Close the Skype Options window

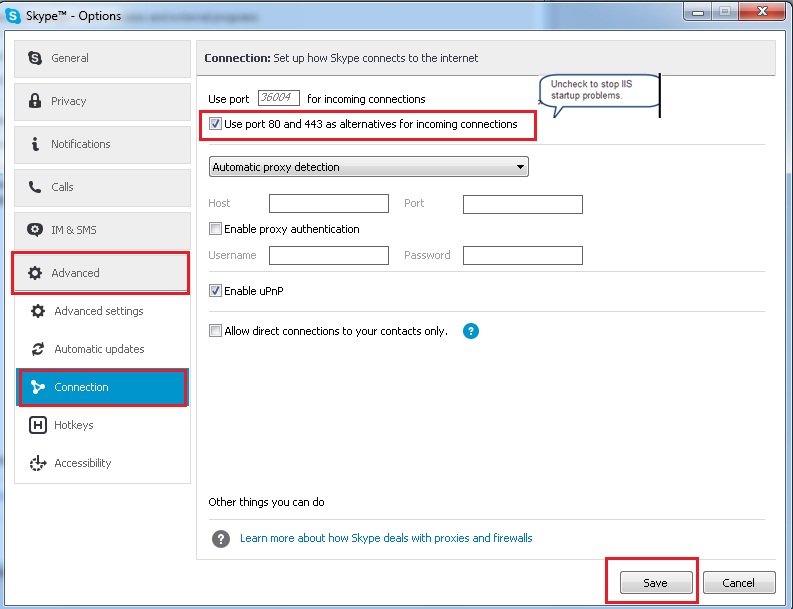click(x=762, y=11)
